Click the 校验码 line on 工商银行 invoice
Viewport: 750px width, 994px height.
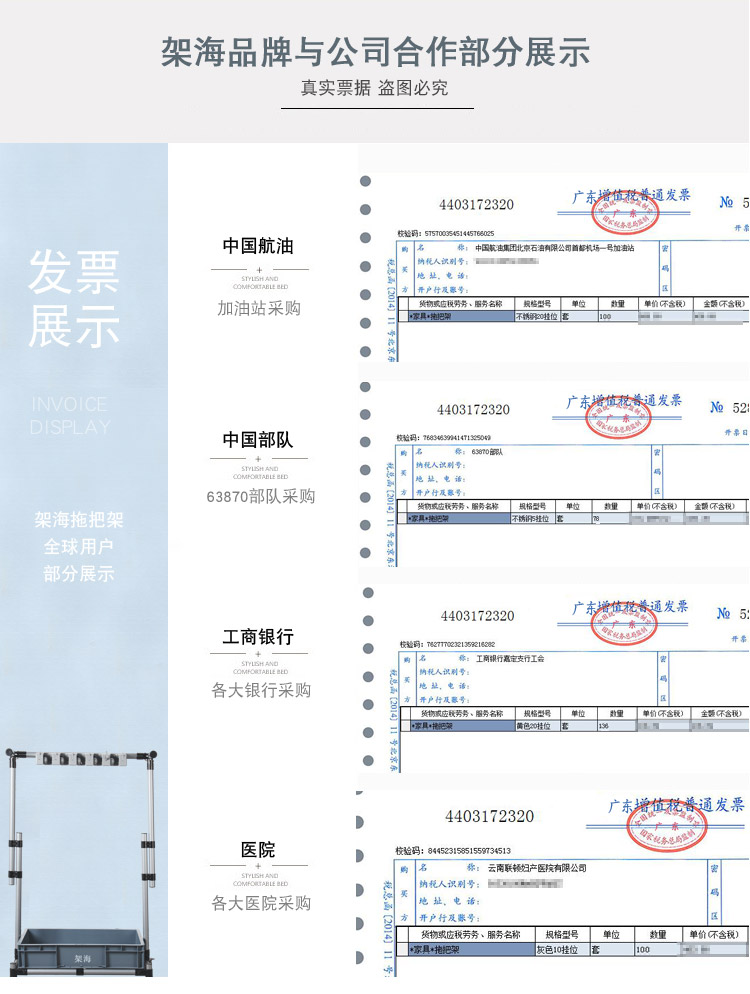pos(447,644)
